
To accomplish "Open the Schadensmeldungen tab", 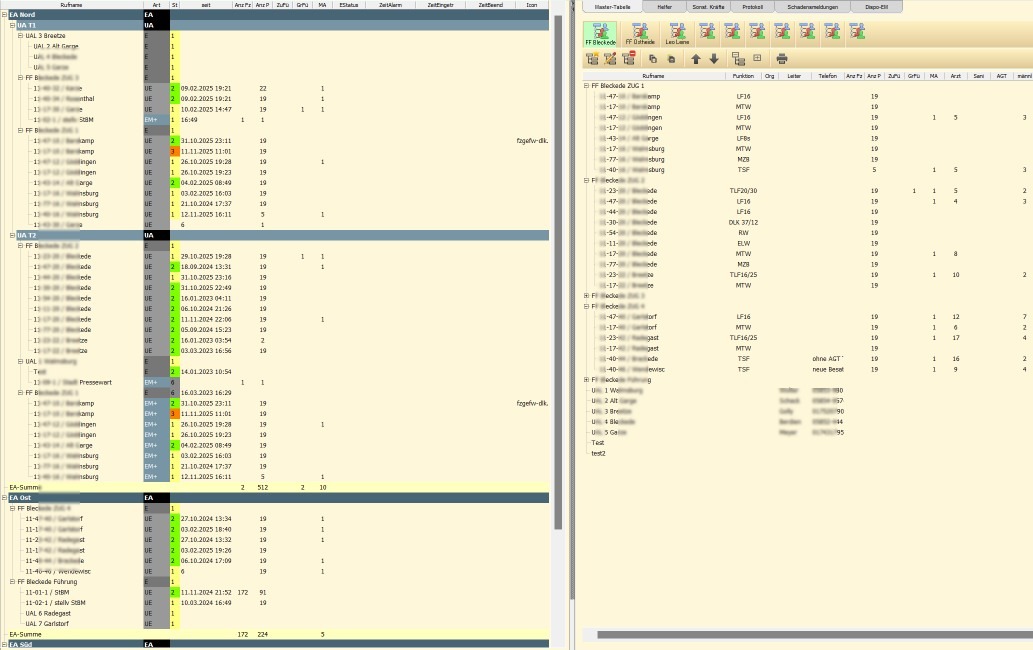I will (x=812, y=6).
